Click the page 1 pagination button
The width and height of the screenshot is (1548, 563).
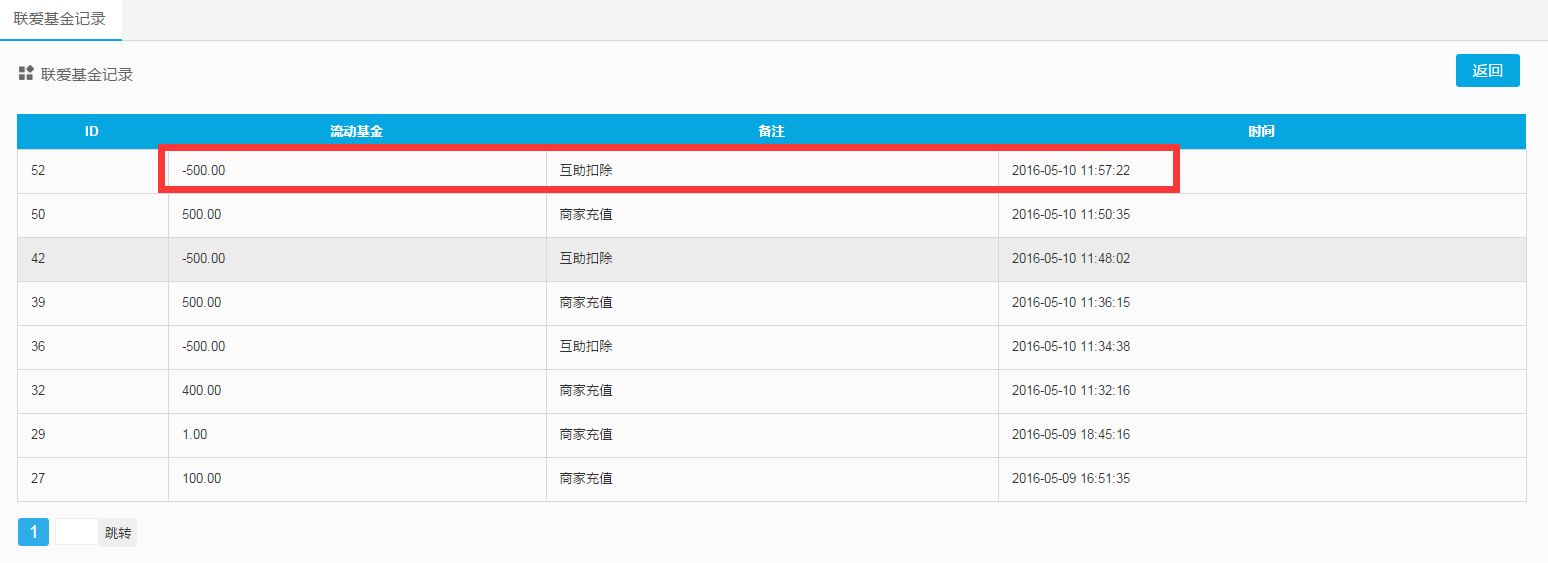point(33,532)
